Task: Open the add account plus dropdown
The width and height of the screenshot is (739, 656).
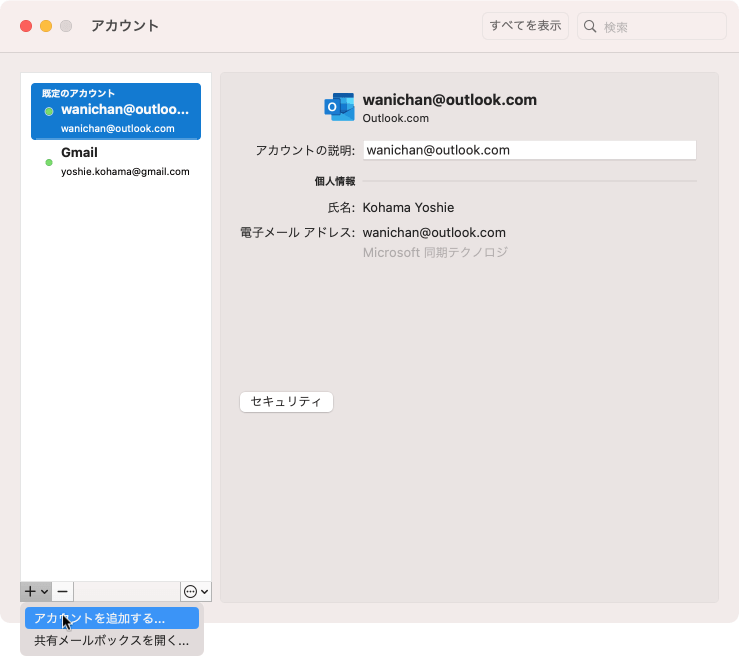Action: [x=36, y=591]
